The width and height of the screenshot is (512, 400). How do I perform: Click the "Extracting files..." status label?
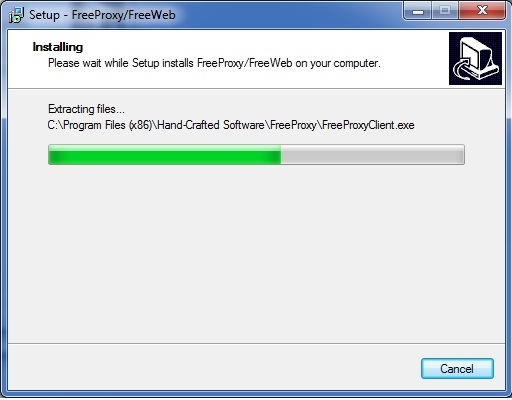(x=86, y=109)
